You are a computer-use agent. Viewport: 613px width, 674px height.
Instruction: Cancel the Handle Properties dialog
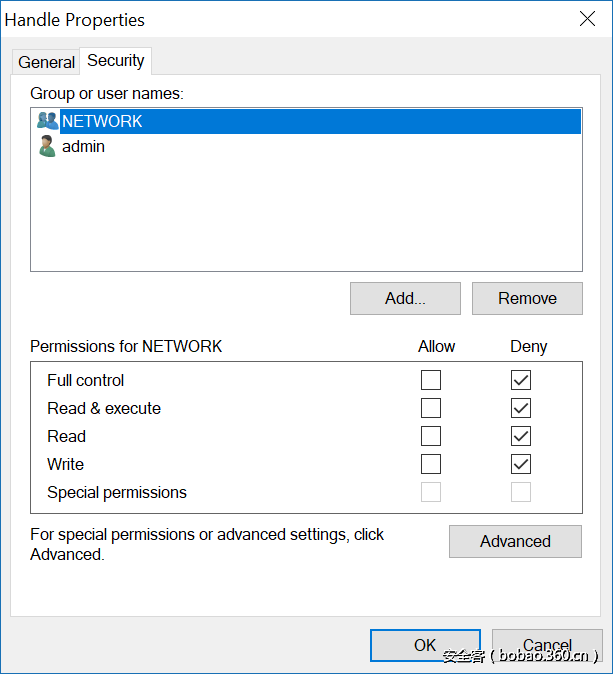click(547, 645)
